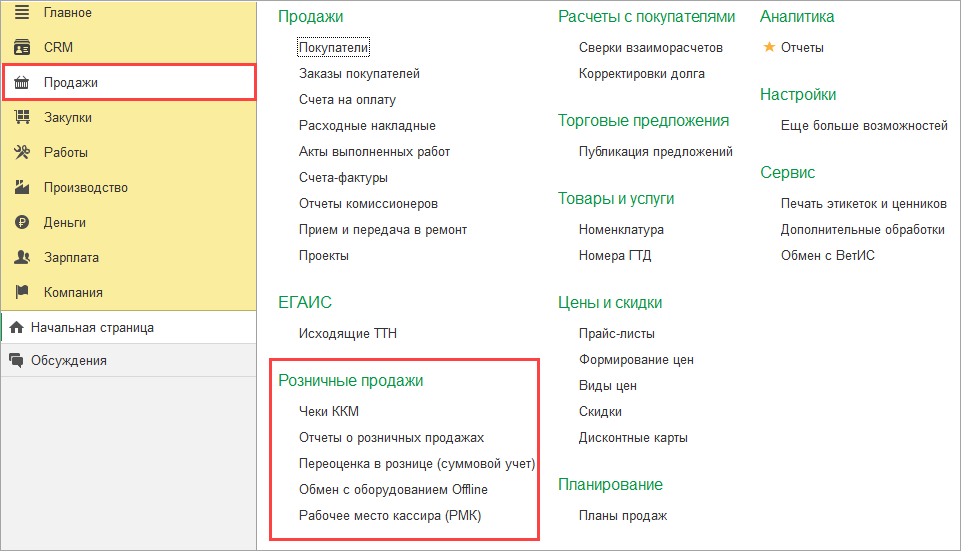Open Печать этикеток и ценников

pyautogui.click(x=863, y=203)
